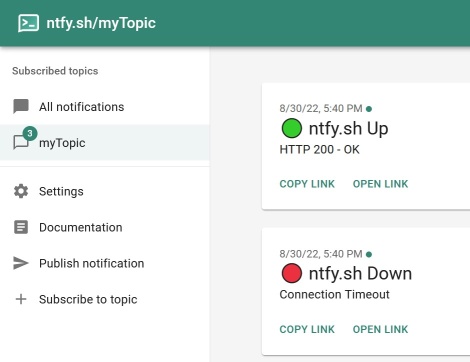The image size is (470, 362).
Task: Click the unread dot on ntfy.sh Down notification
Action: tap(369, 254)
